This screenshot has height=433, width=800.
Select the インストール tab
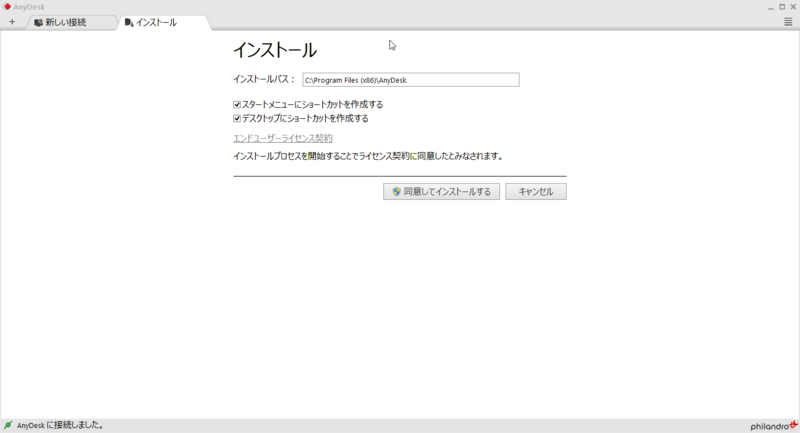click(x=164, y=22)
